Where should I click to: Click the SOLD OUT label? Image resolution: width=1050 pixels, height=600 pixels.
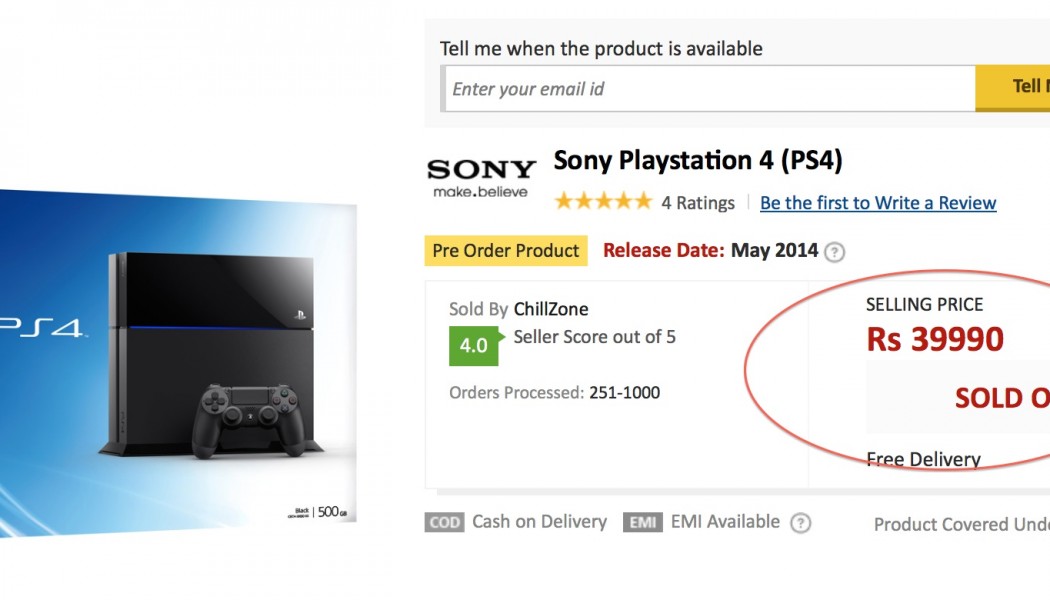point(1002,398)
